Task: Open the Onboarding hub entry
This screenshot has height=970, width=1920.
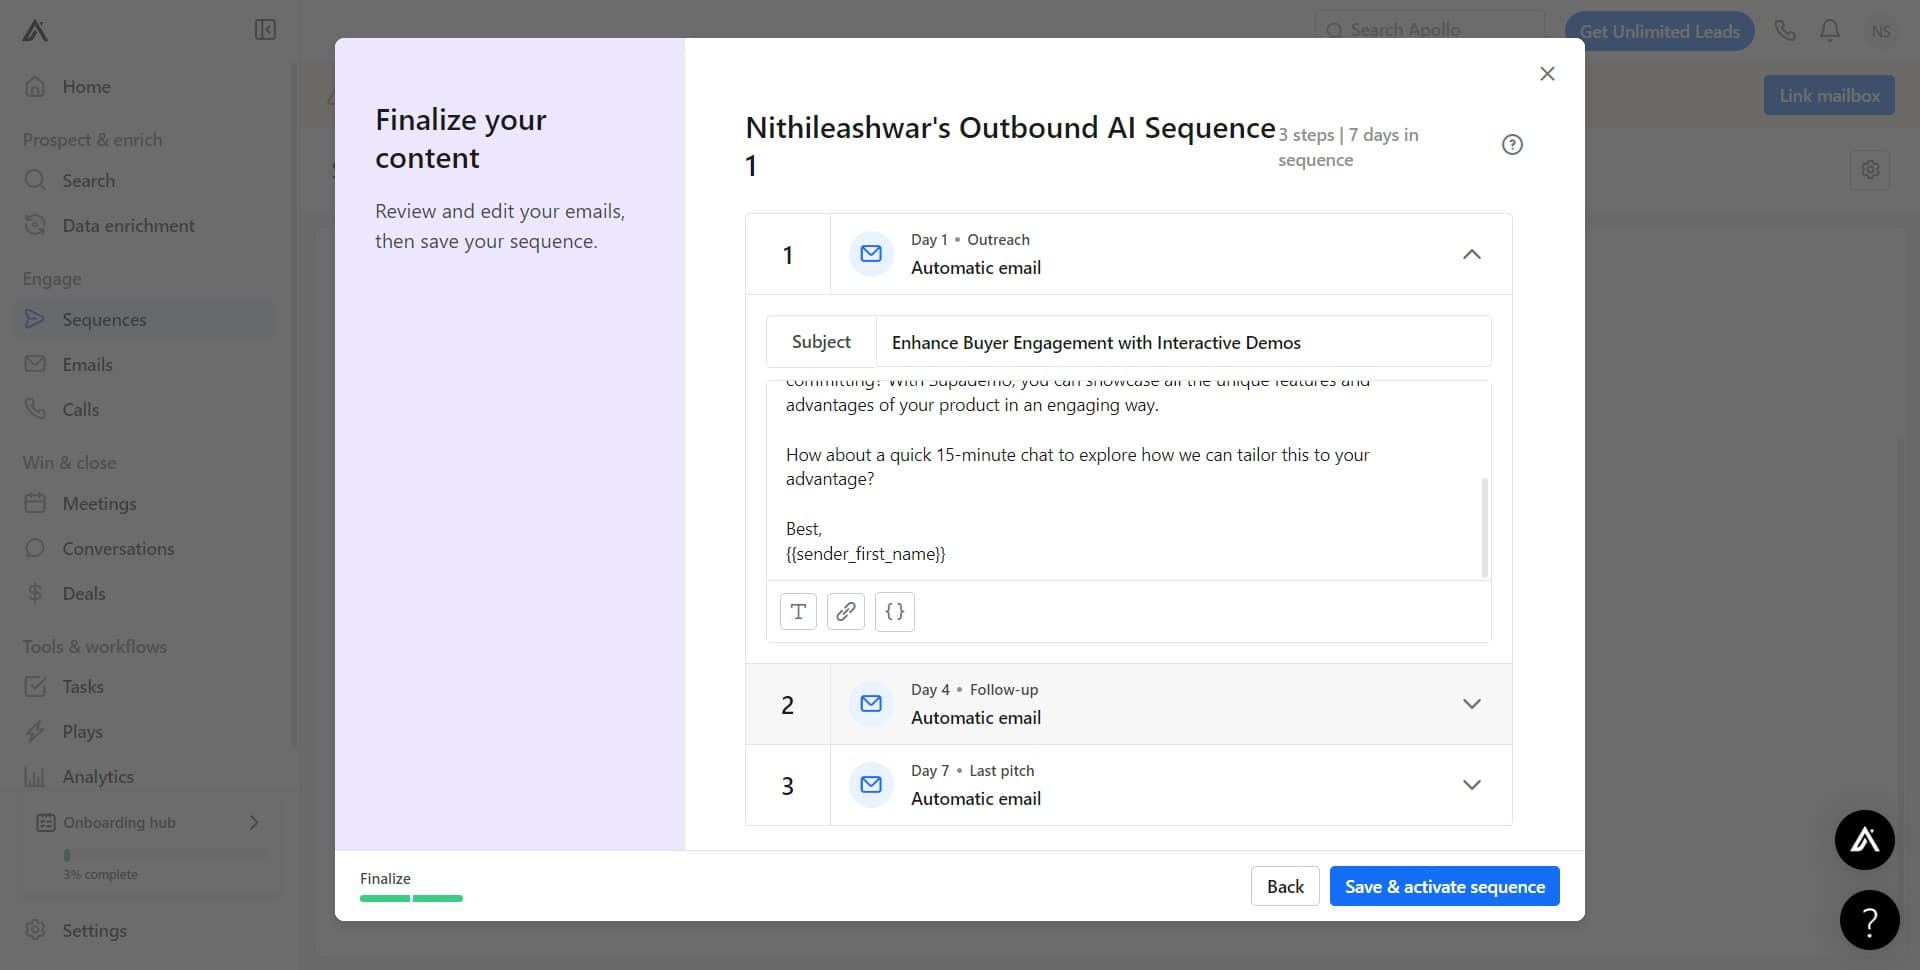Action: 120,822
